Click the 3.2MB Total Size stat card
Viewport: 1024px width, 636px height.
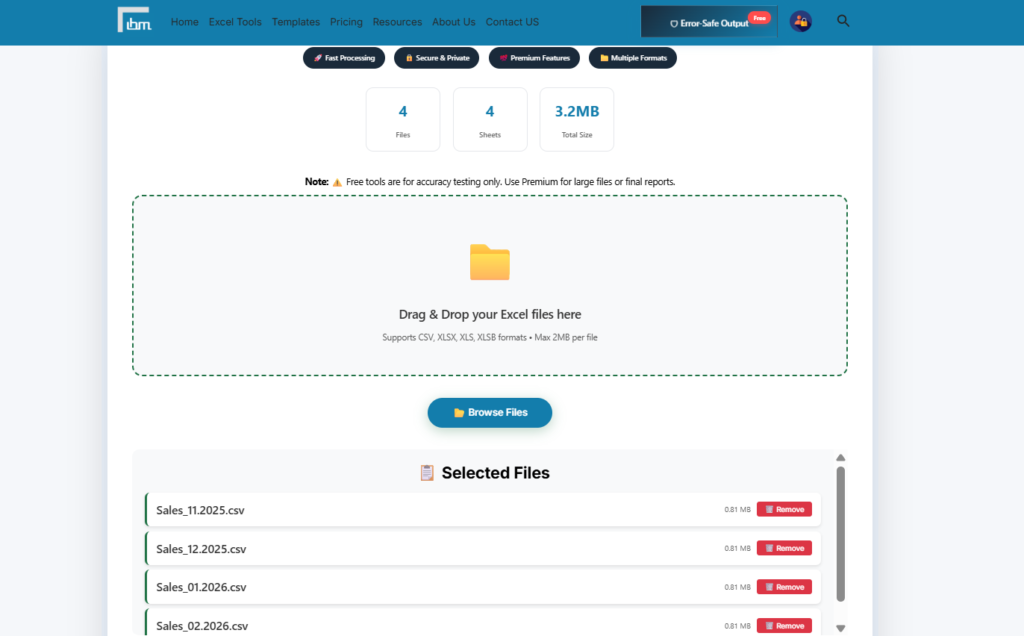click(576, 119)
